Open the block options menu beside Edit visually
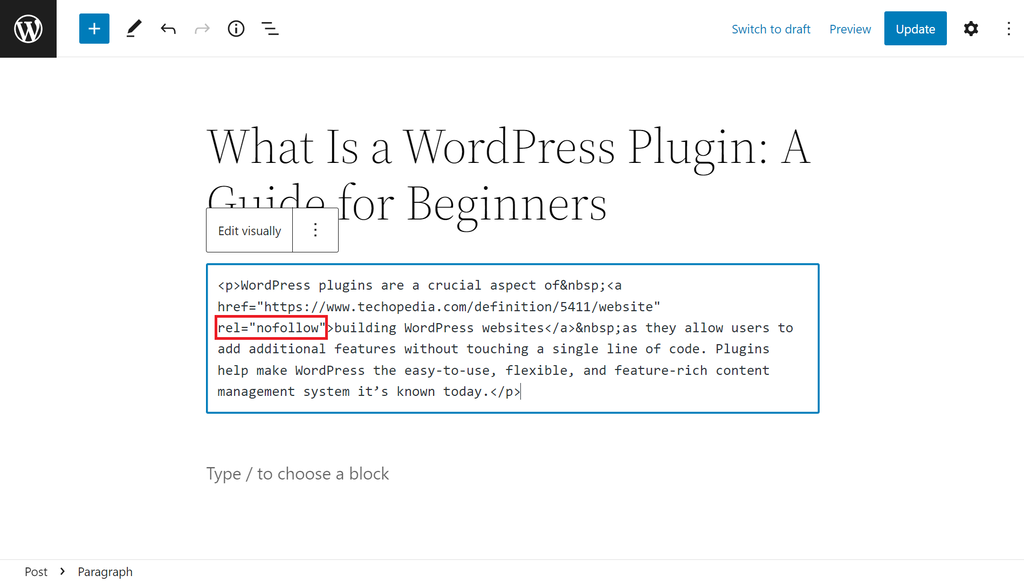The width and height of the screenshot is (1024, 582). (315, 230)
